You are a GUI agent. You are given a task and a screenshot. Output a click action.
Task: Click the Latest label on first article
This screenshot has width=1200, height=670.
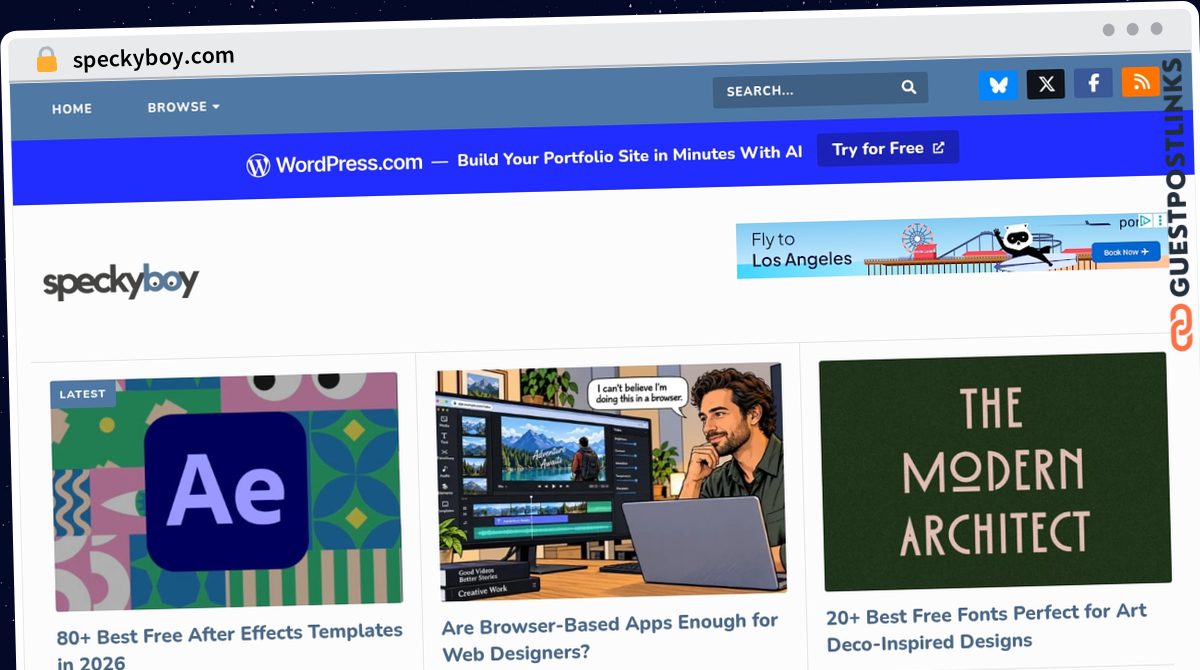(82, 394)
